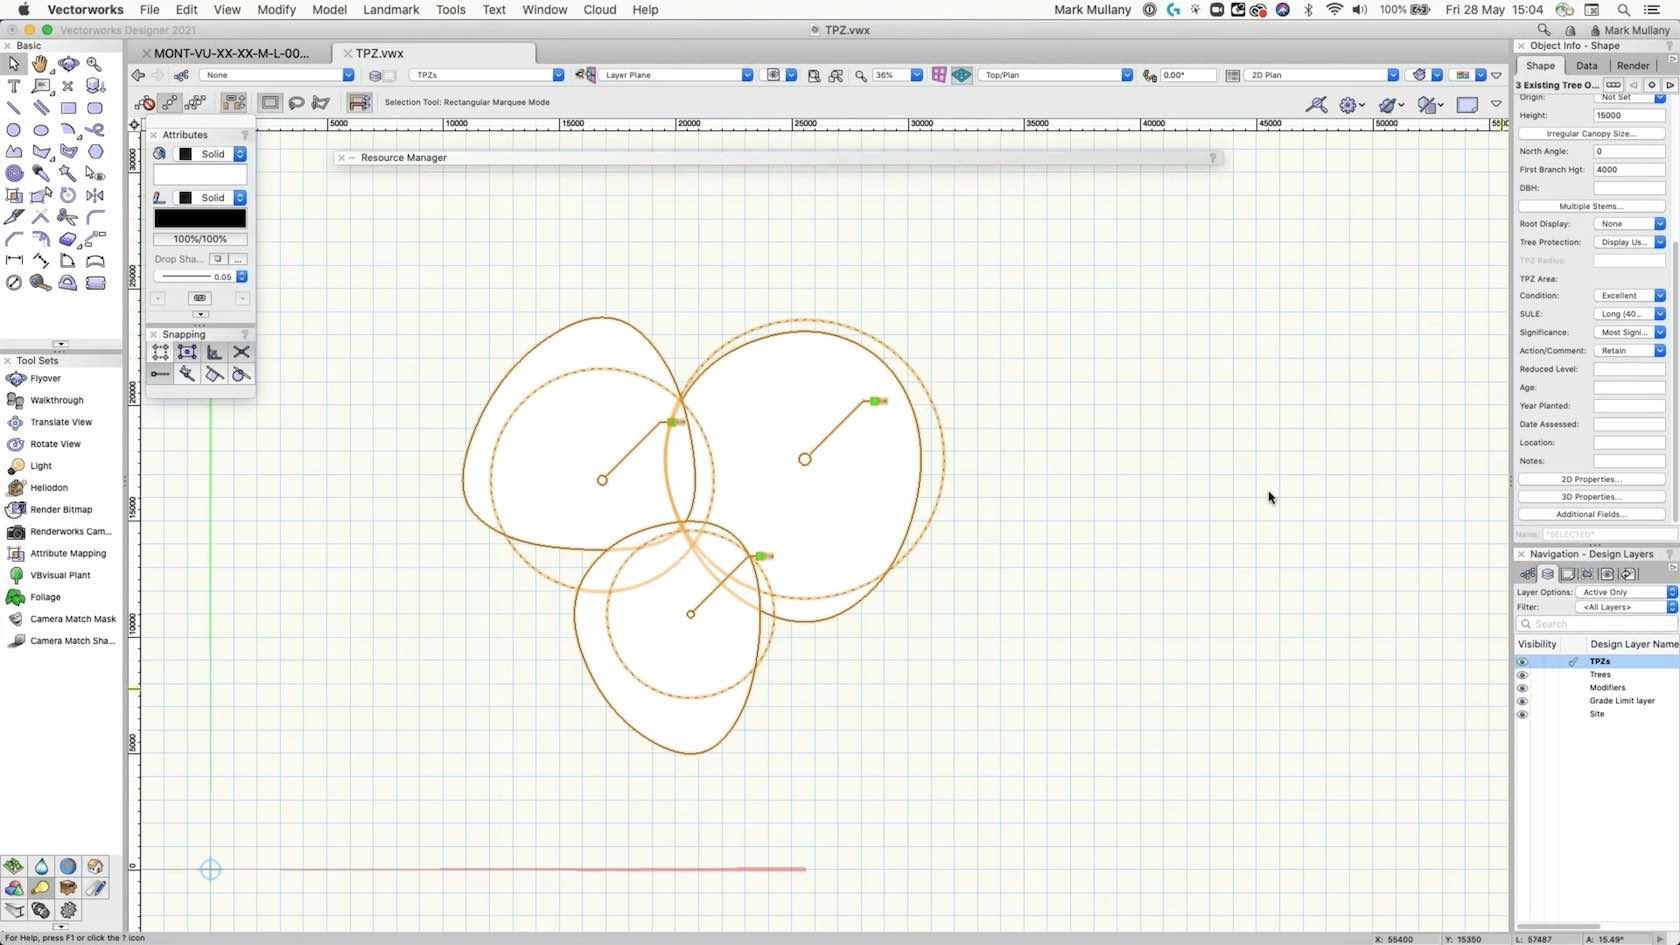Screen dimensions: 1680x945
Task: Select the Pan tool in the Basic palette
Action: 40,64
